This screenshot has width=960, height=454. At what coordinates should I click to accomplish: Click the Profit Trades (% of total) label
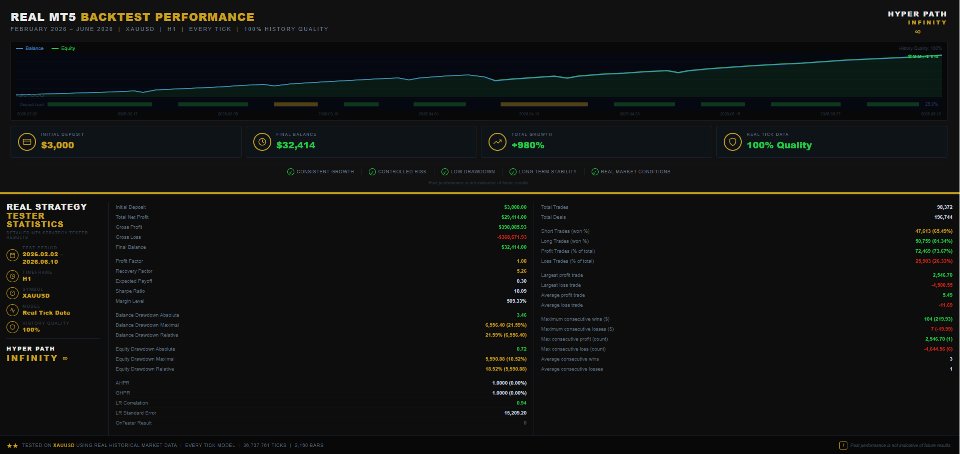pos(568,251)
